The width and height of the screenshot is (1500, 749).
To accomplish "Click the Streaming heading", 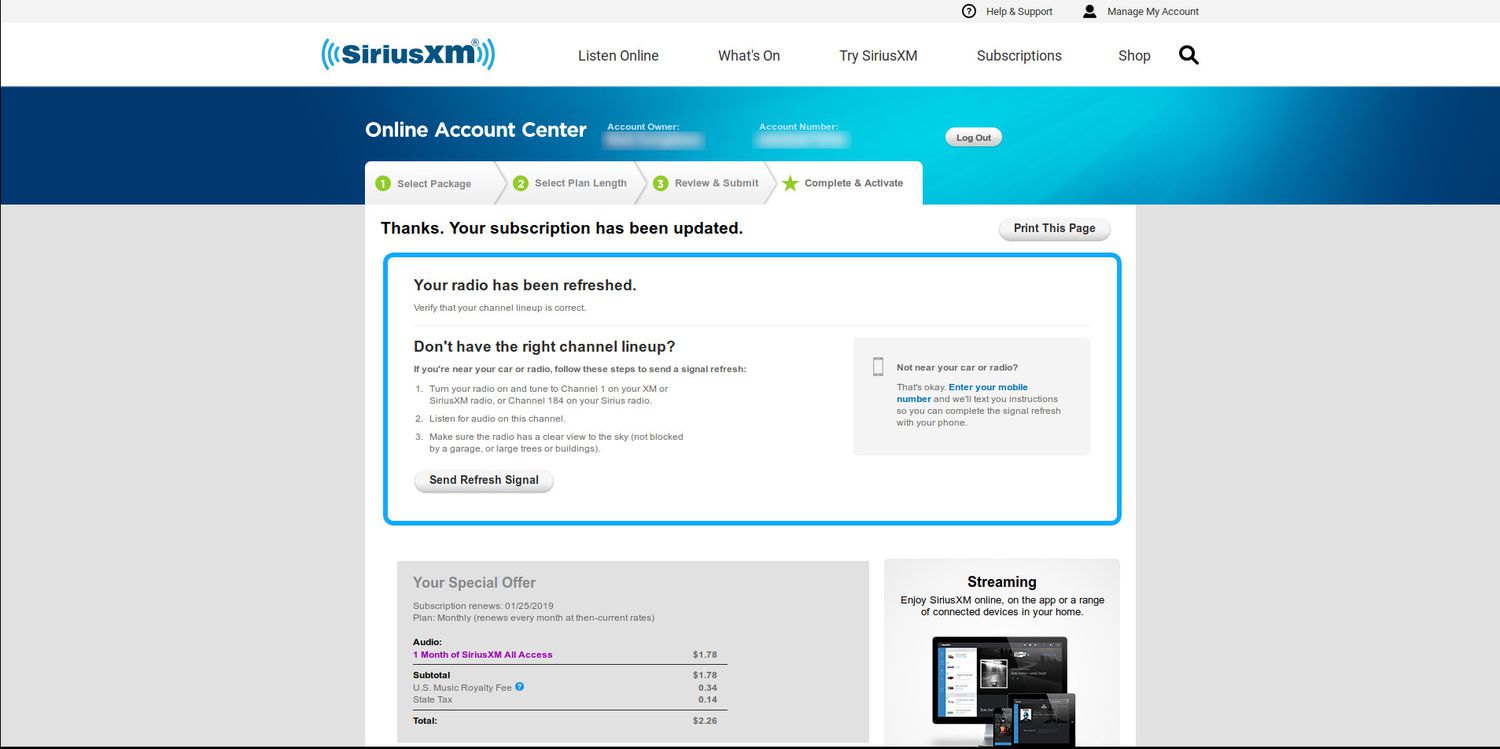I will 1002,582.
